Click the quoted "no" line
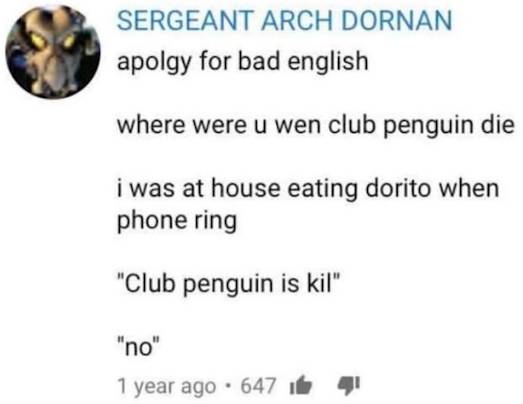523x404 pixels. (139, 347)
